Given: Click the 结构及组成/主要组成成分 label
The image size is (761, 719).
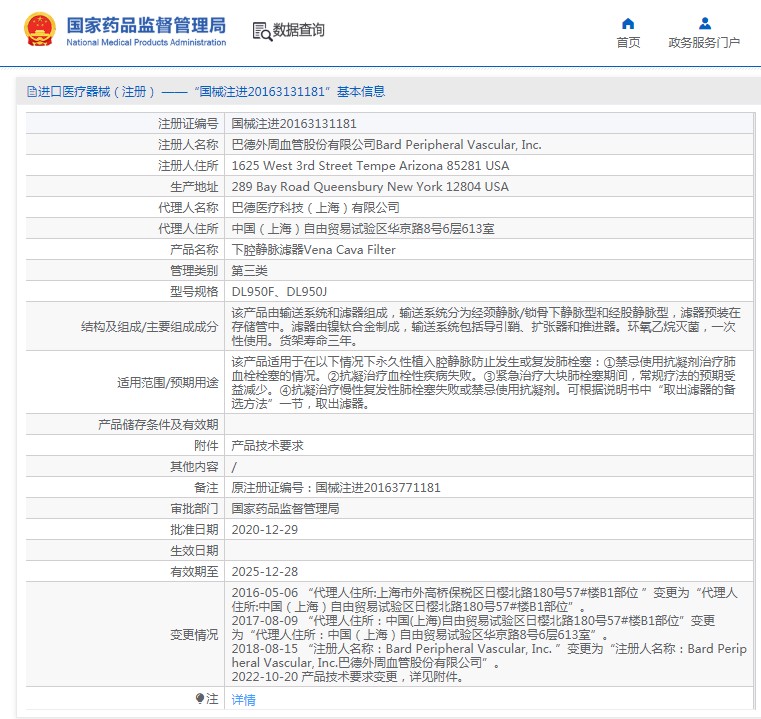Looking at the screenshot, I should 149,326.
